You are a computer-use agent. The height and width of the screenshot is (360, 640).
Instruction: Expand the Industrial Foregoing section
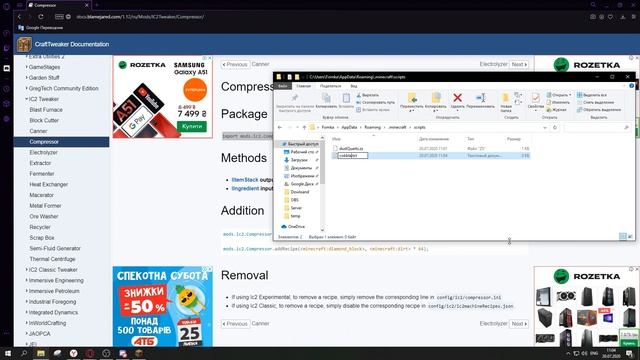pos(27,302)
